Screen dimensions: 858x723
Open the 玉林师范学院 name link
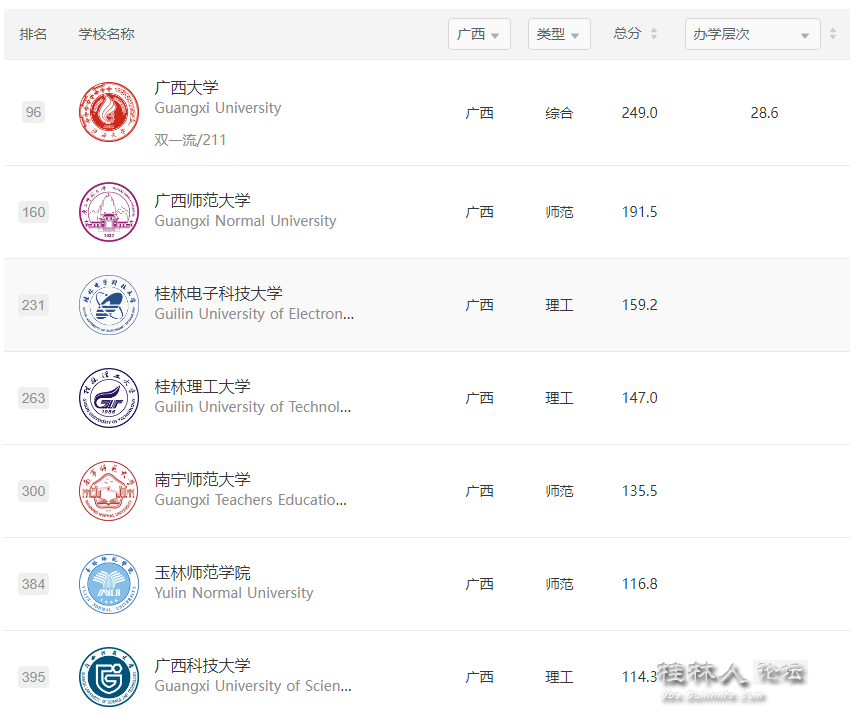(x=202, y=572)
